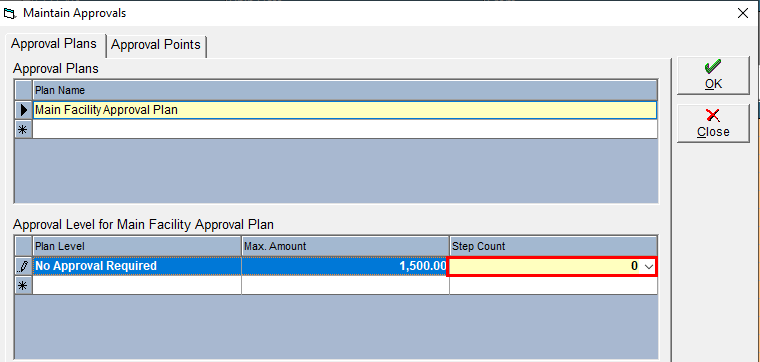The image size is (760, 362).
Task: Click the Max. Amount column header
Action: 345,246
